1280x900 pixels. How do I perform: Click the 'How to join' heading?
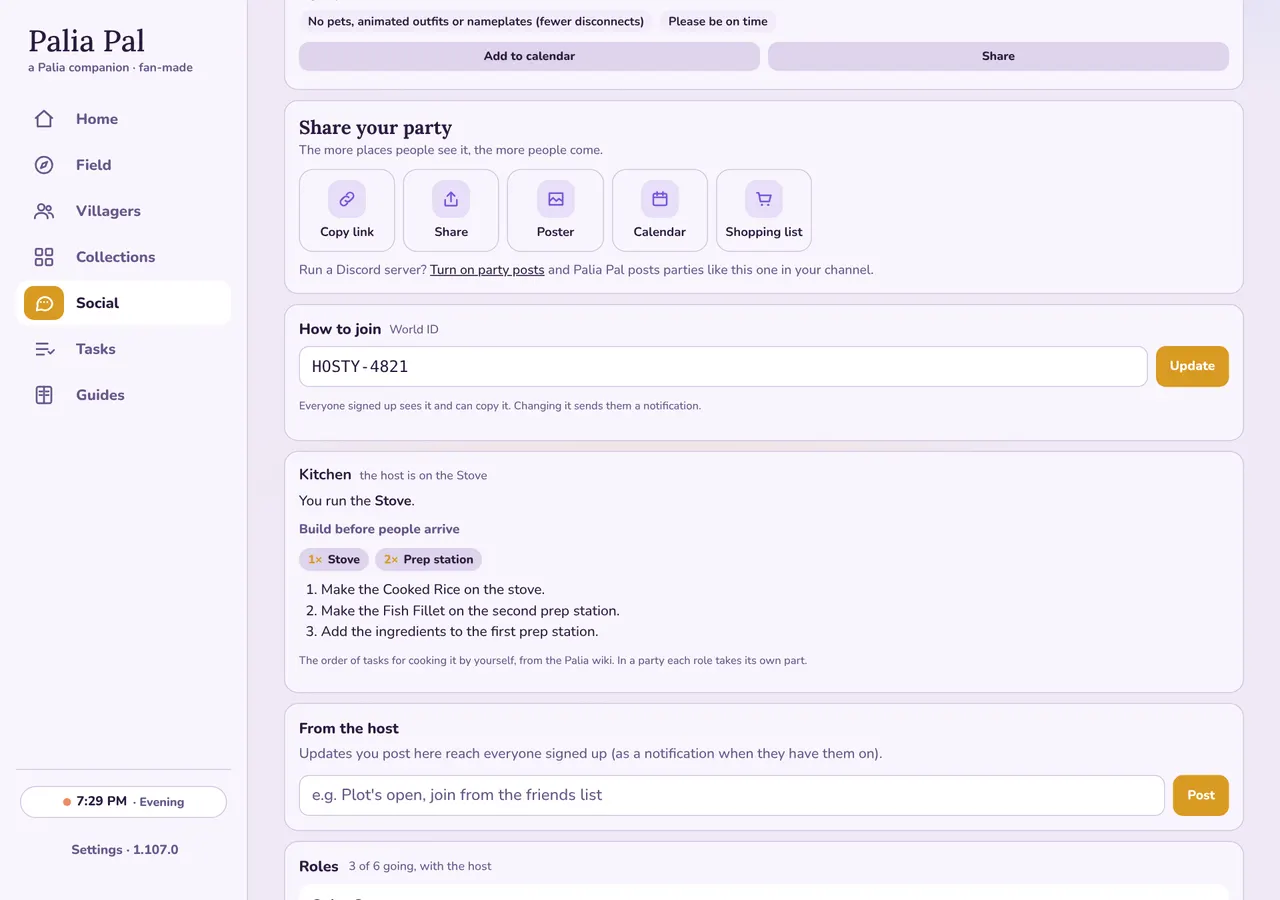tap(340, 329)
